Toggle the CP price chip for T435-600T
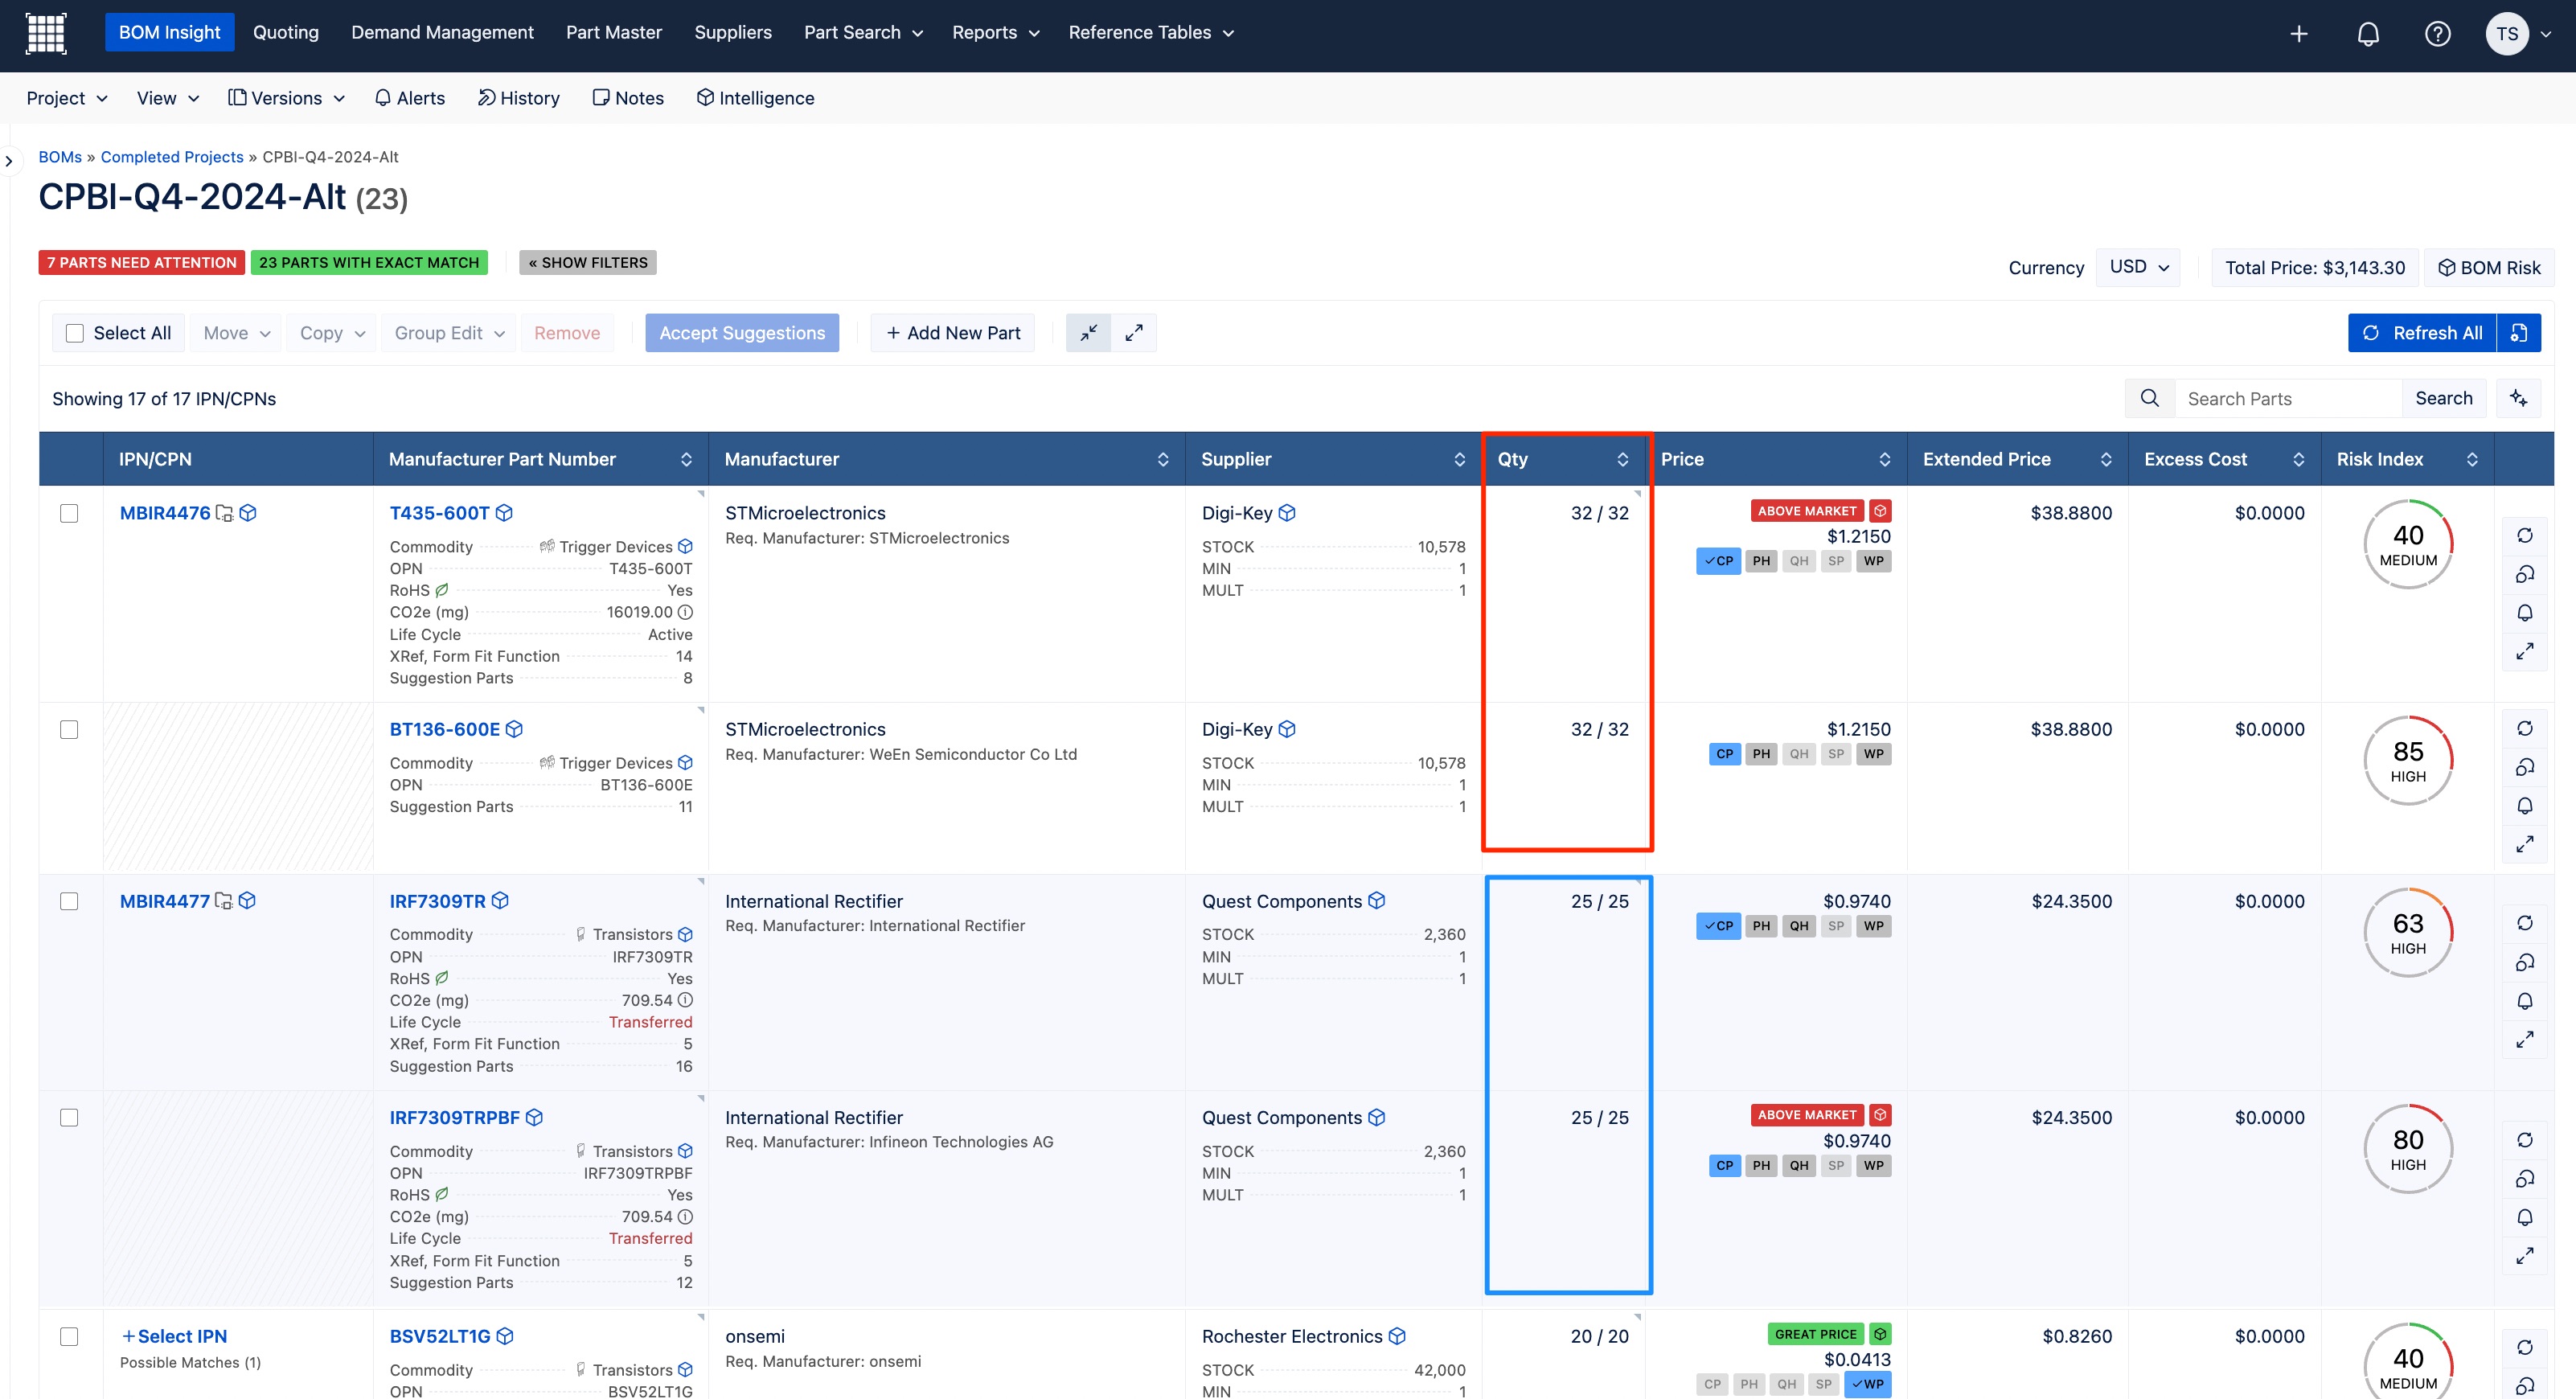Image resolution: width=2576 pixels, height=1399 pixels. (x=1718, y=561)
